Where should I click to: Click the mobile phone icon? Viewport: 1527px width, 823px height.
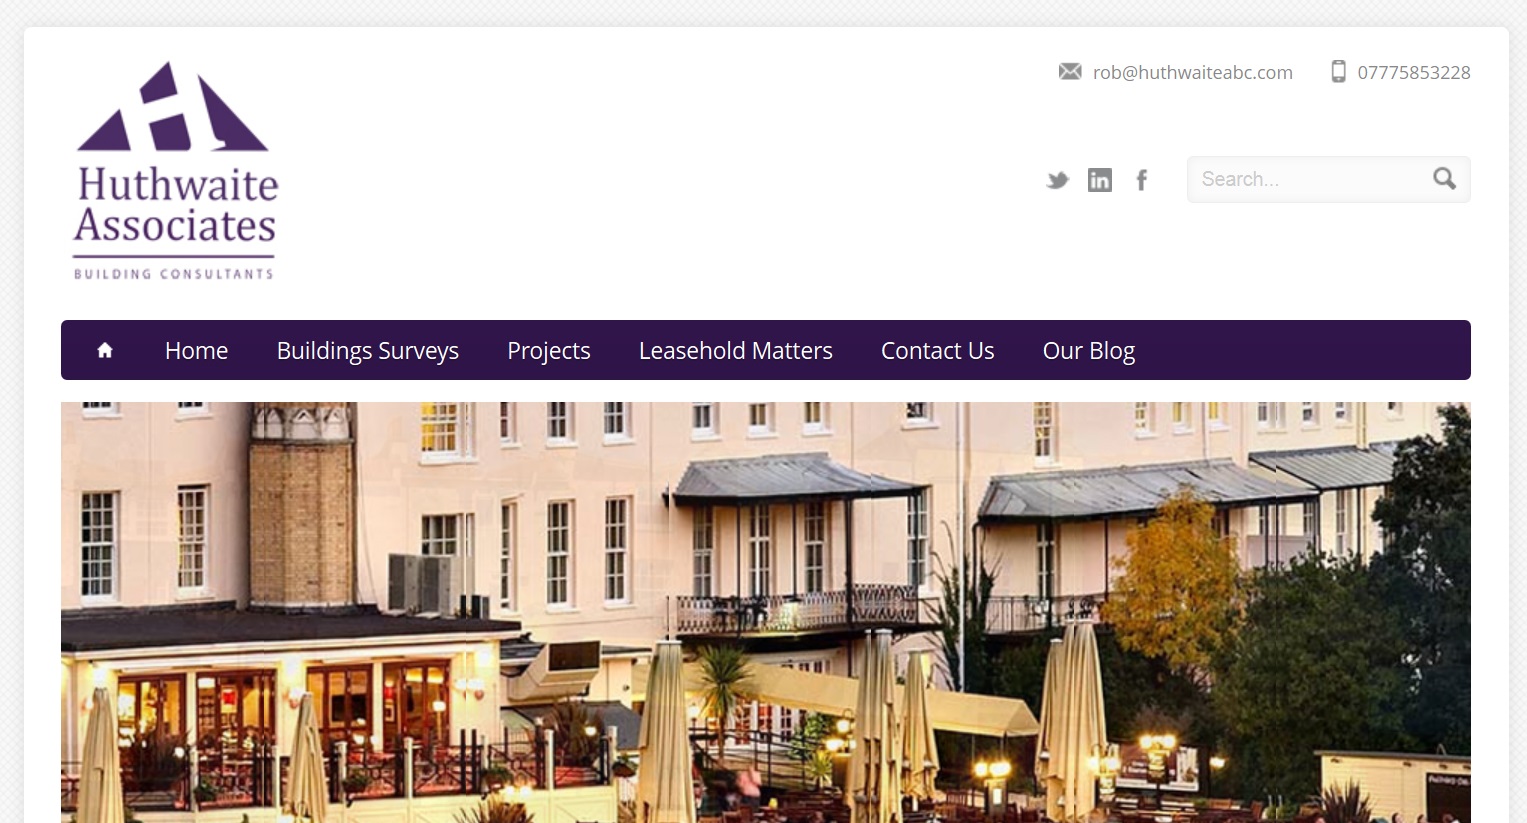click(1338, 71)
